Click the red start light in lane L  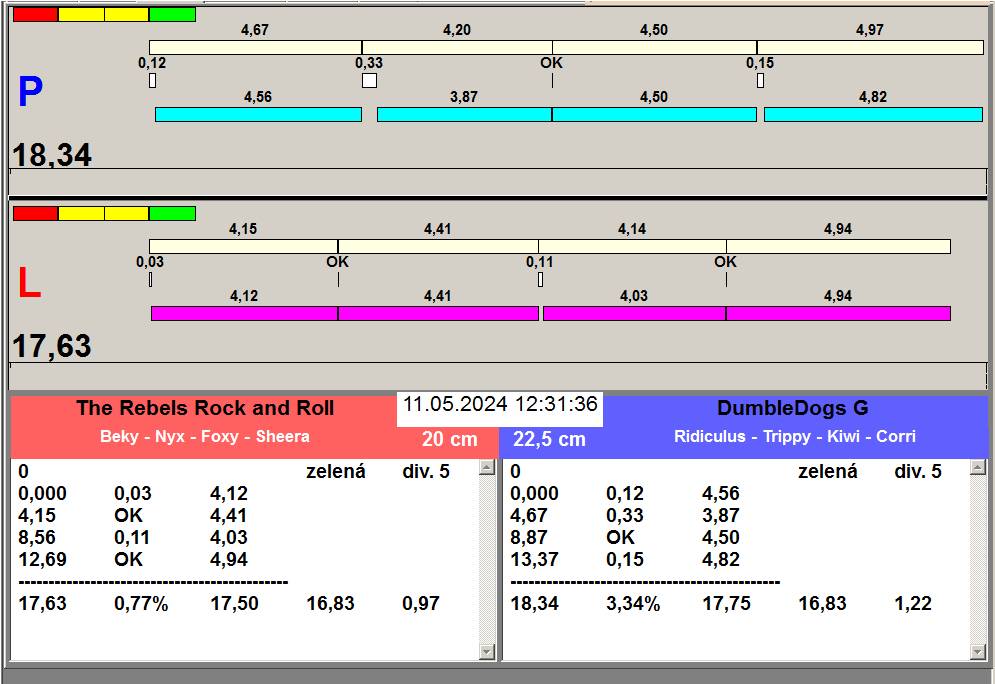coord(35,213)
